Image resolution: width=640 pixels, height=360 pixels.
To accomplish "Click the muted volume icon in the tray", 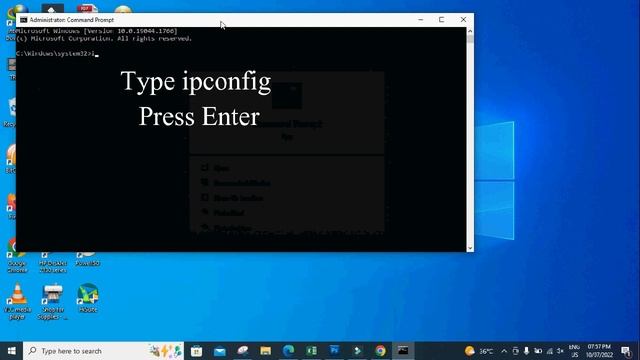I will pyautogui.click(x=560, y=351).
